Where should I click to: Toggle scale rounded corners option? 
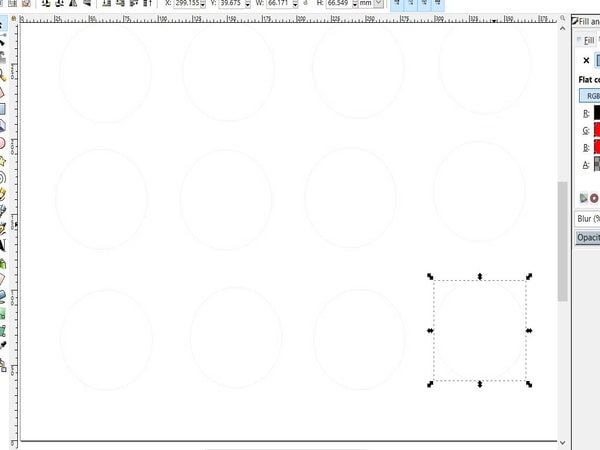411,3
